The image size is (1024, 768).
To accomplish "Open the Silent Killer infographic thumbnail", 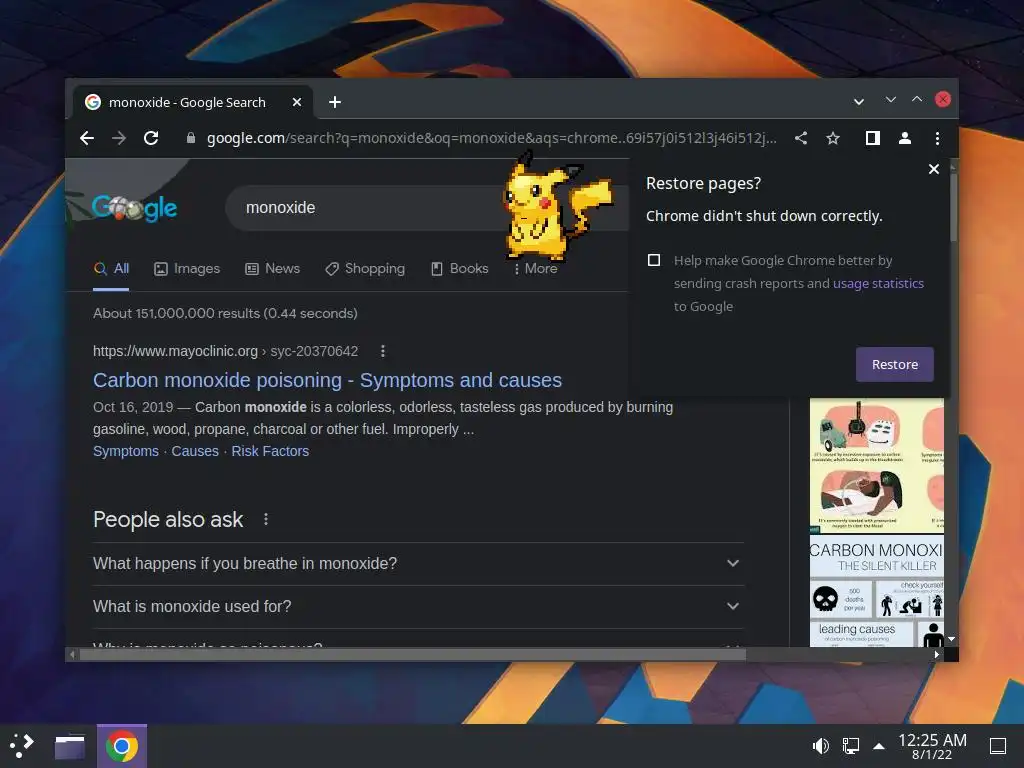I will (x=877, y=592).
